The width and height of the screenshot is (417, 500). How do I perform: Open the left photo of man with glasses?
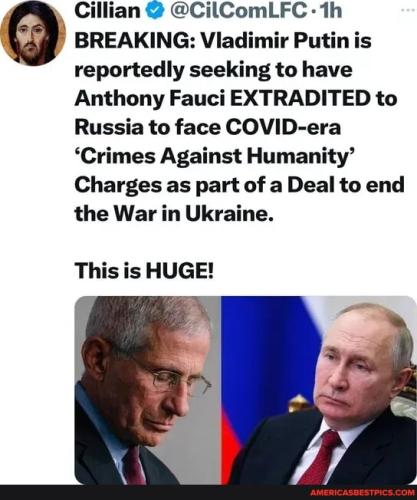click(x=147, y=390)
